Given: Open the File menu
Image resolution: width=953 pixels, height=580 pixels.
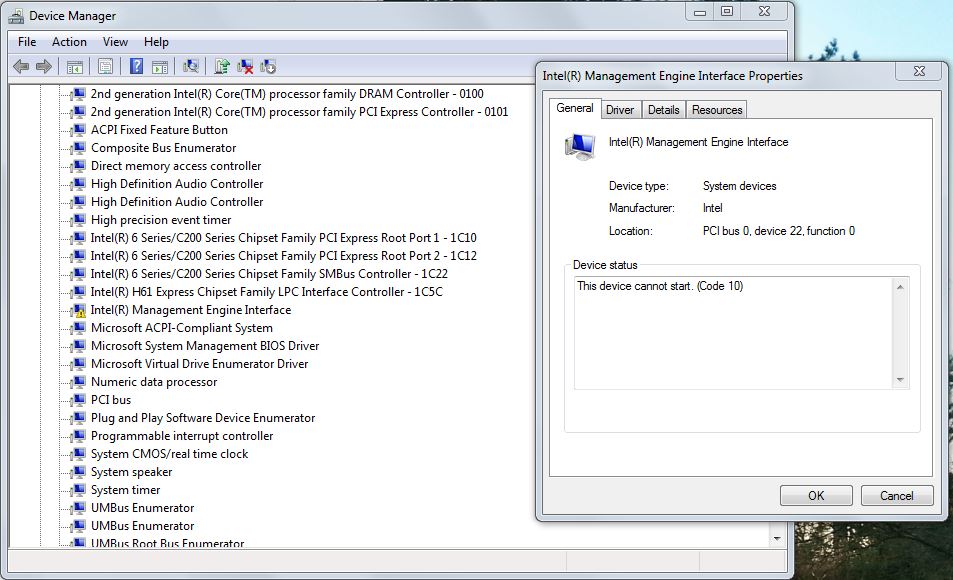Looking at the screenshot, I should pos(27,42).
